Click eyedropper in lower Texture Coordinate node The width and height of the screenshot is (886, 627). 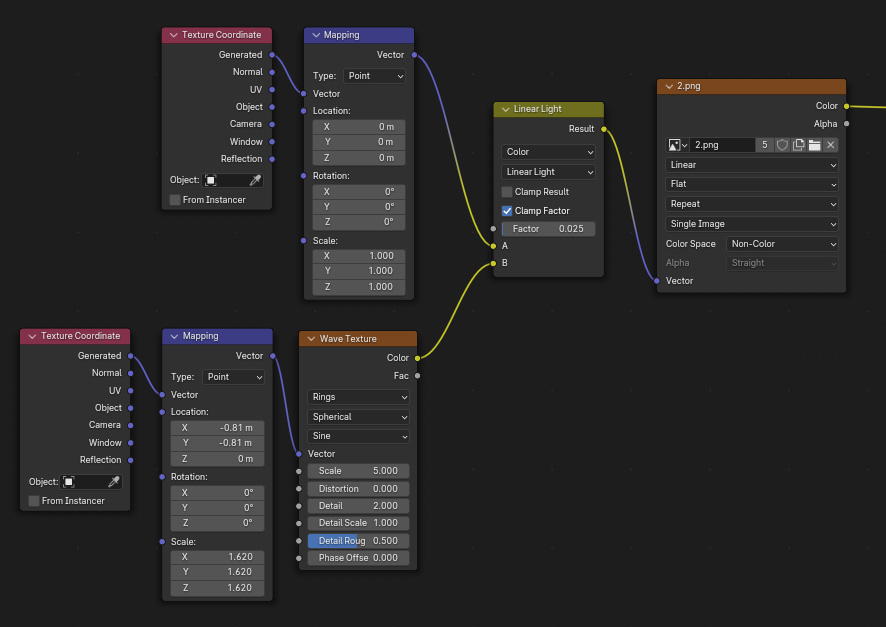tap(114, 482)
